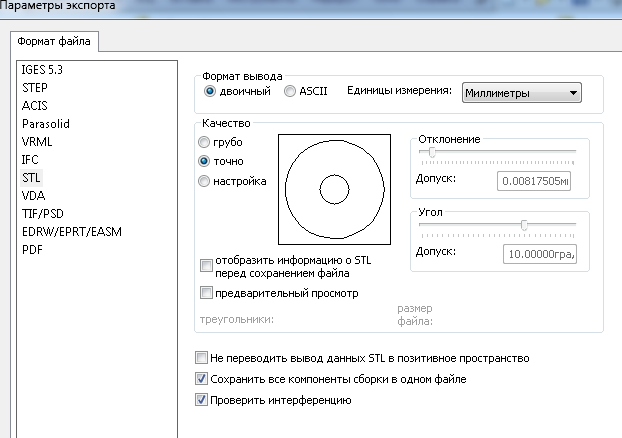Click the angle tolerance input field
Image resolution: width=622 pixels, height=438 pixels.
pos(538,254)
